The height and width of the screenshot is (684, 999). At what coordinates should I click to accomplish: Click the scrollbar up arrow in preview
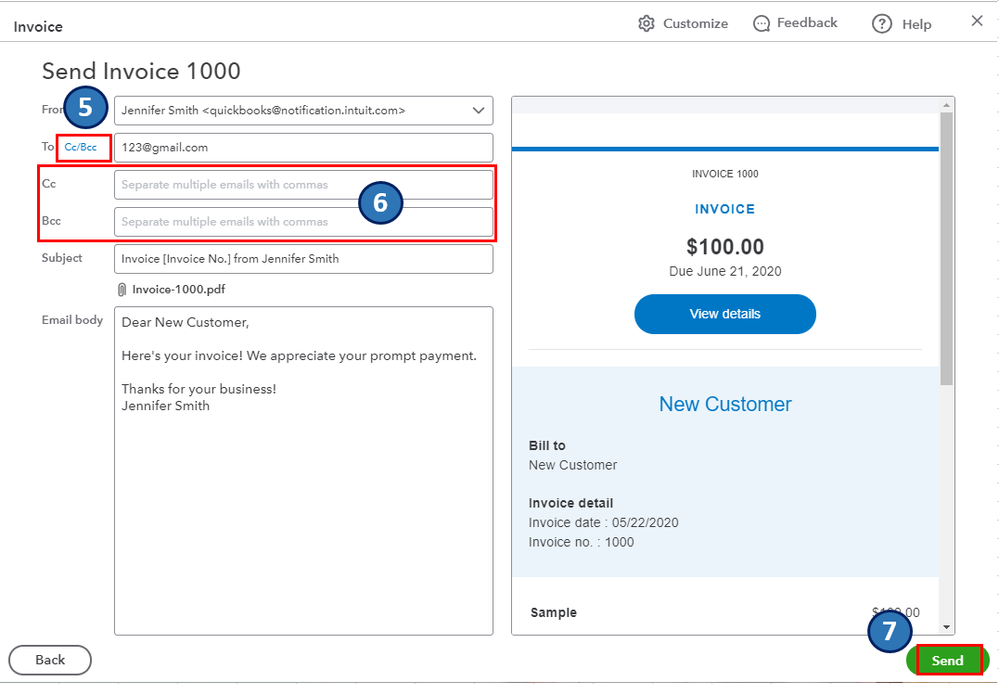[946, 105]
